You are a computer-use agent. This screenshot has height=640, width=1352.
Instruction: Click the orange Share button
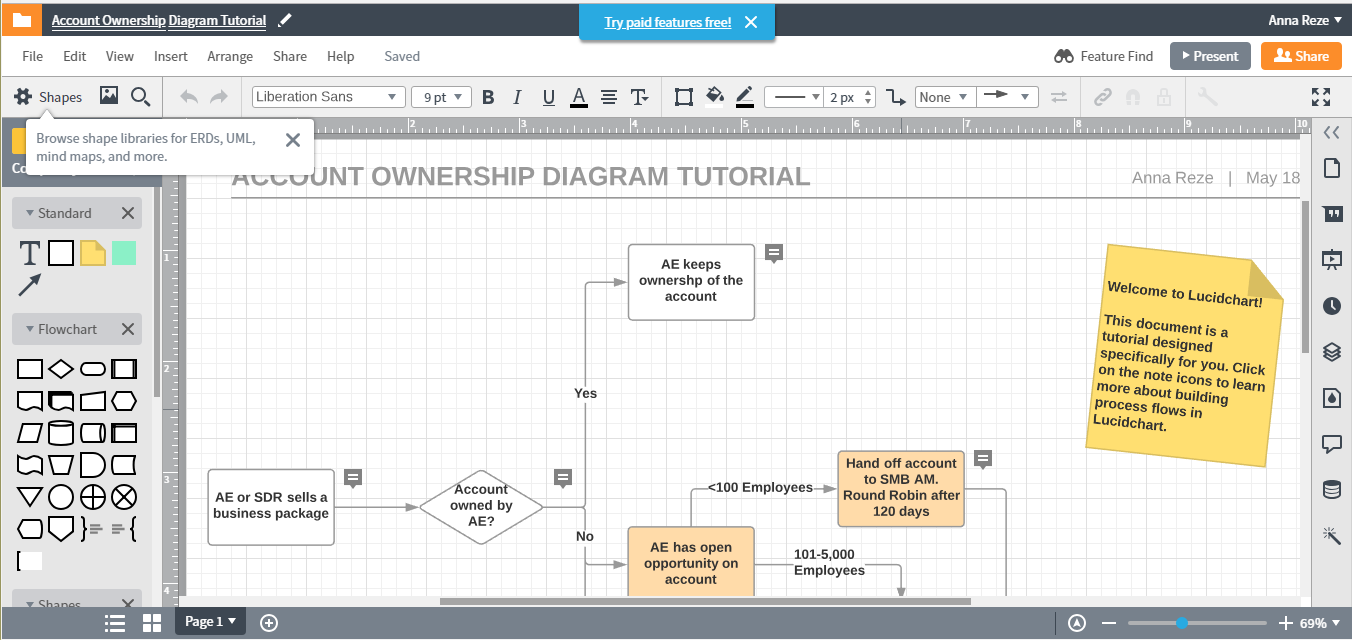1301,56
